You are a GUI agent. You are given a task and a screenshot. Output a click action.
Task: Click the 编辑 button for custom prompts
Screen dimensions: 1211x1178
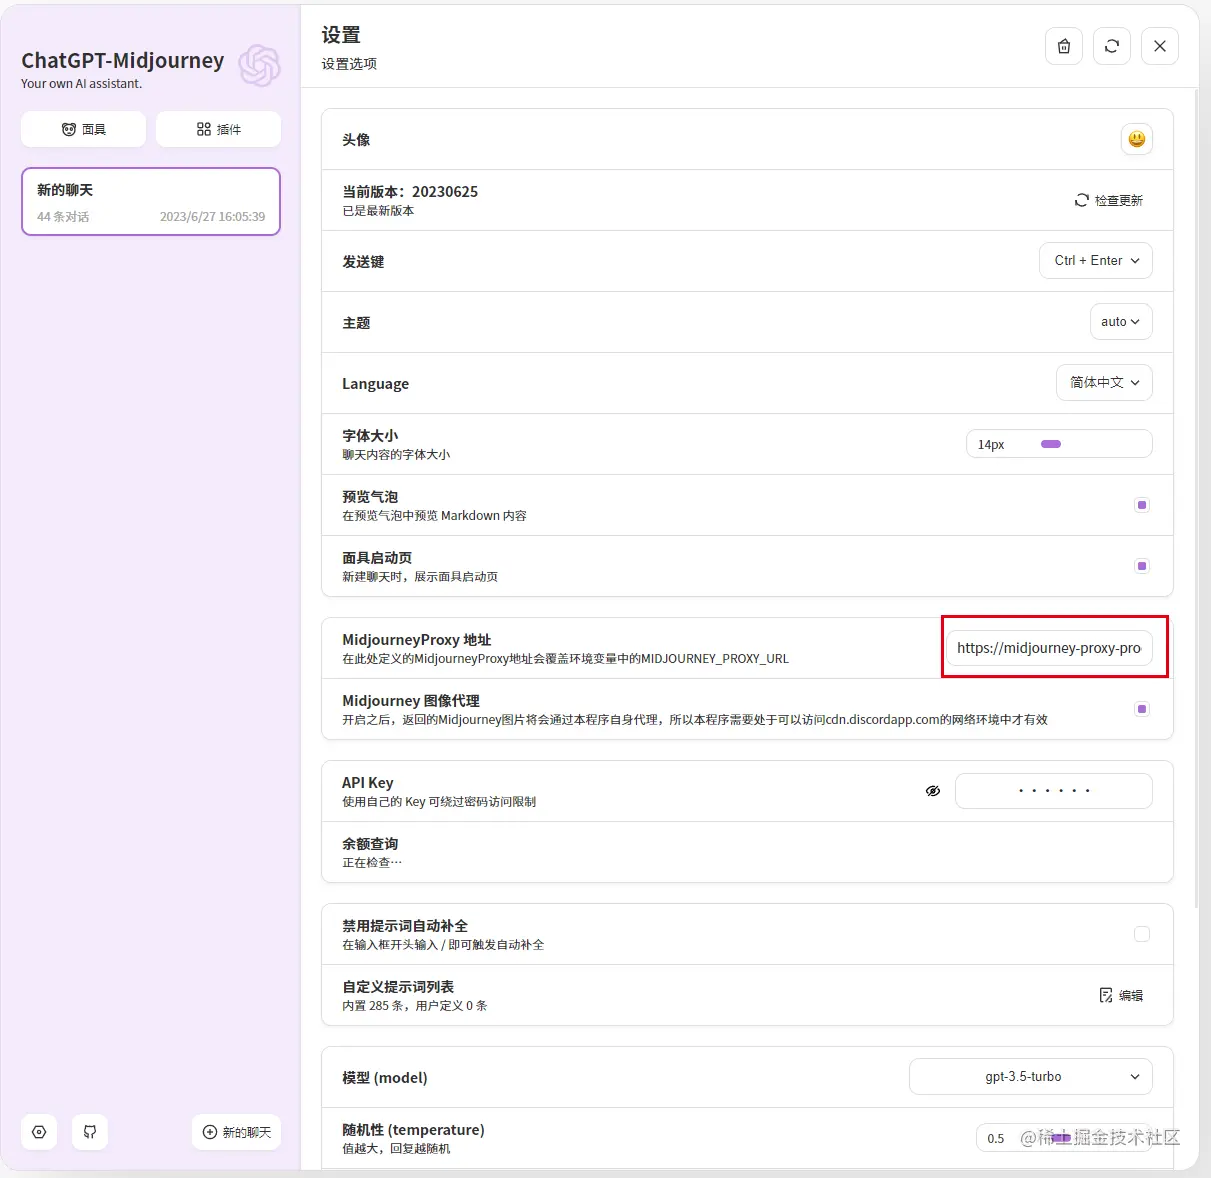(x=1121, y=995)
